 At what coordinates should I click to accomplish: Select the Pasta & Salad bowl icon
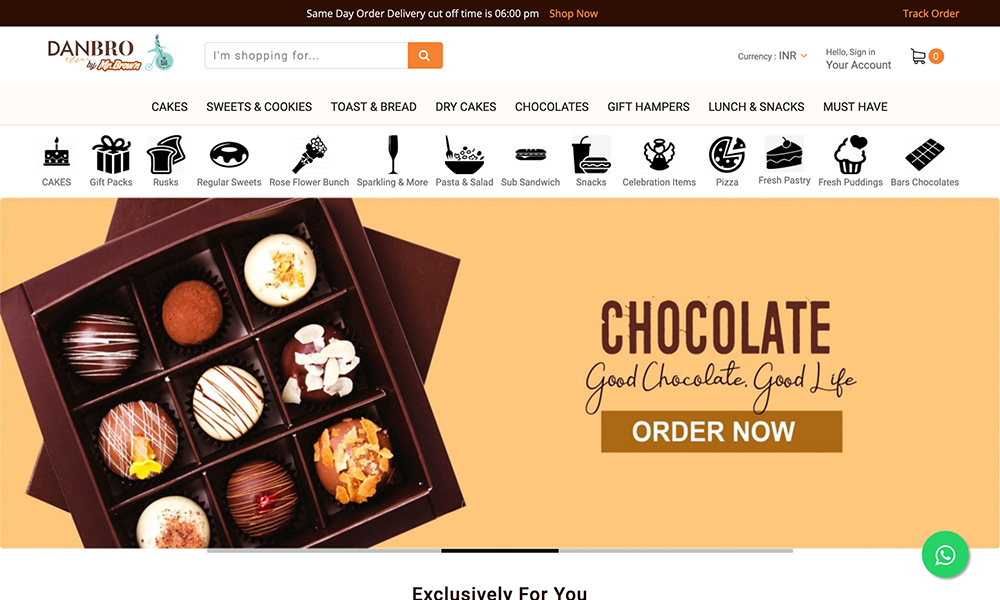464,155
